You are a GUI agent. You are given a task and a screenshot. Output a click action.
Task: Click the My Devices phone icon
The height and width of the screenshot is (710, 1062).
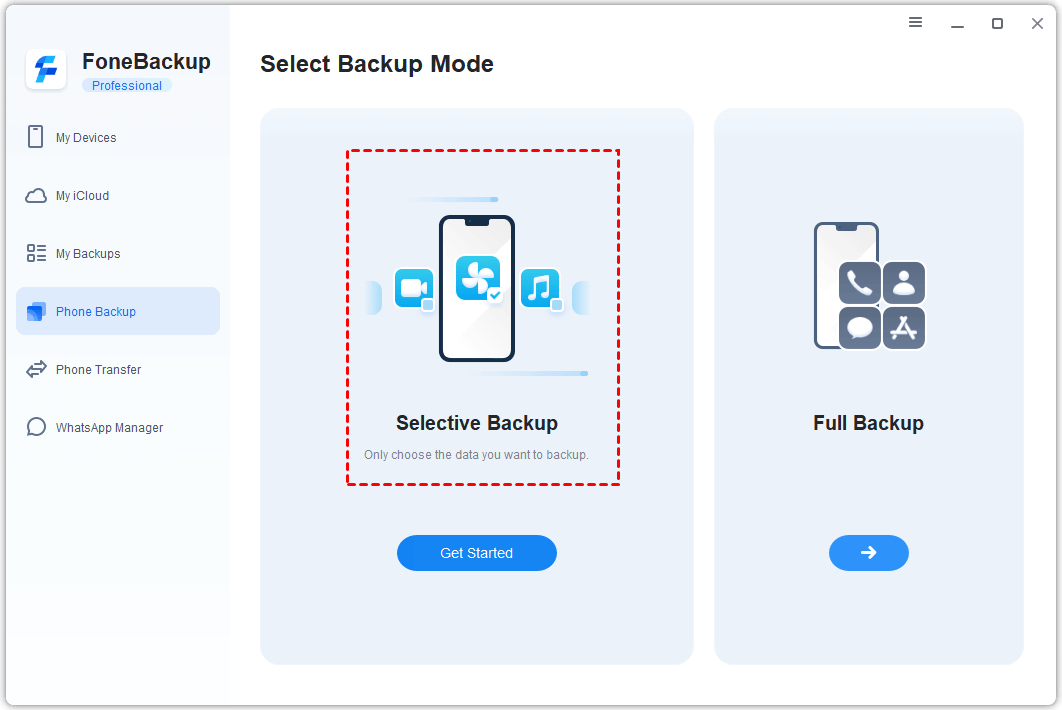(x=36, y=137)
